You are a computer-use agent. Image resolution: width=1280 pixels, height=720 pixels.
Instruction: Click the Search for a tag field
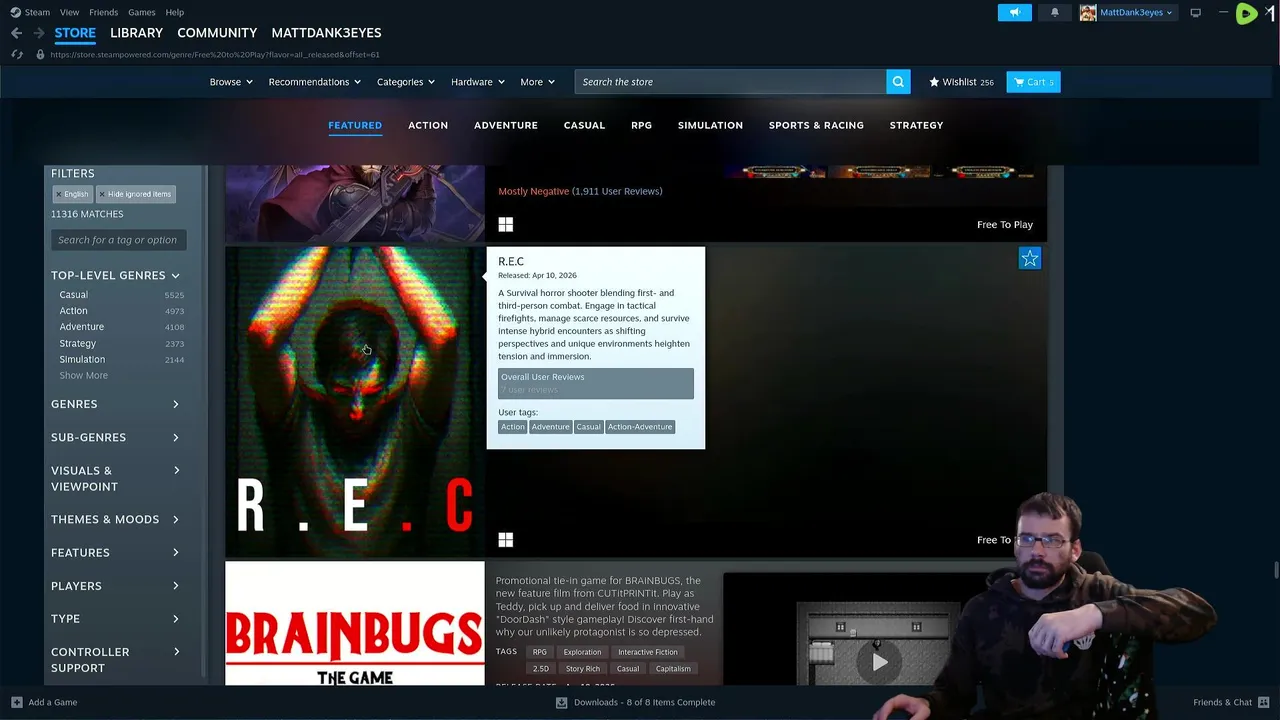point(118,240)
